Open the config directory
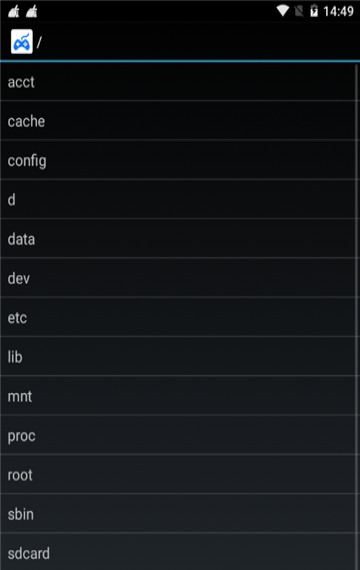The width and height of the screenshot is (360, 570). (178, 160)
